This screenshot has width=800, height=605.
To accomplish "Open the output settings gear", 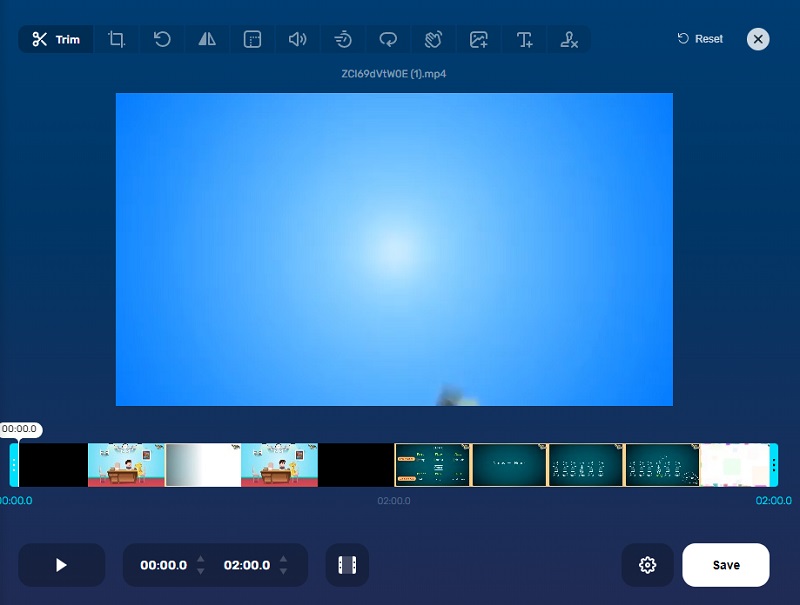I will point(648,565).
